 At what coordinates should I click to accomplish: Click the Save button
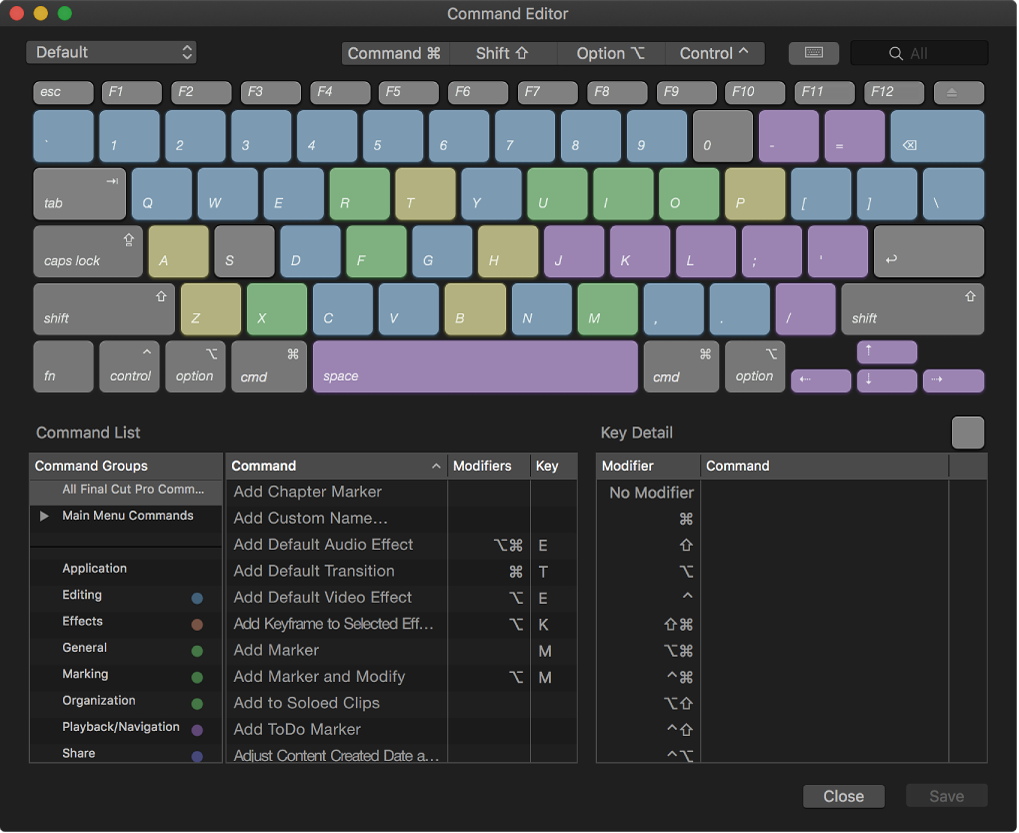tap(945, 796)
